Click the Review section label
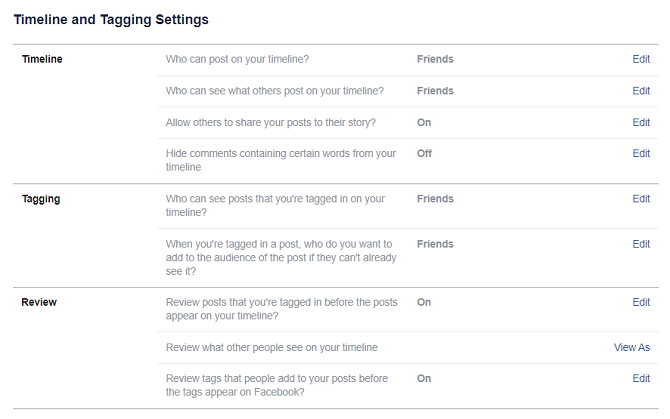 pyautogui.click(x=39, y=302)
